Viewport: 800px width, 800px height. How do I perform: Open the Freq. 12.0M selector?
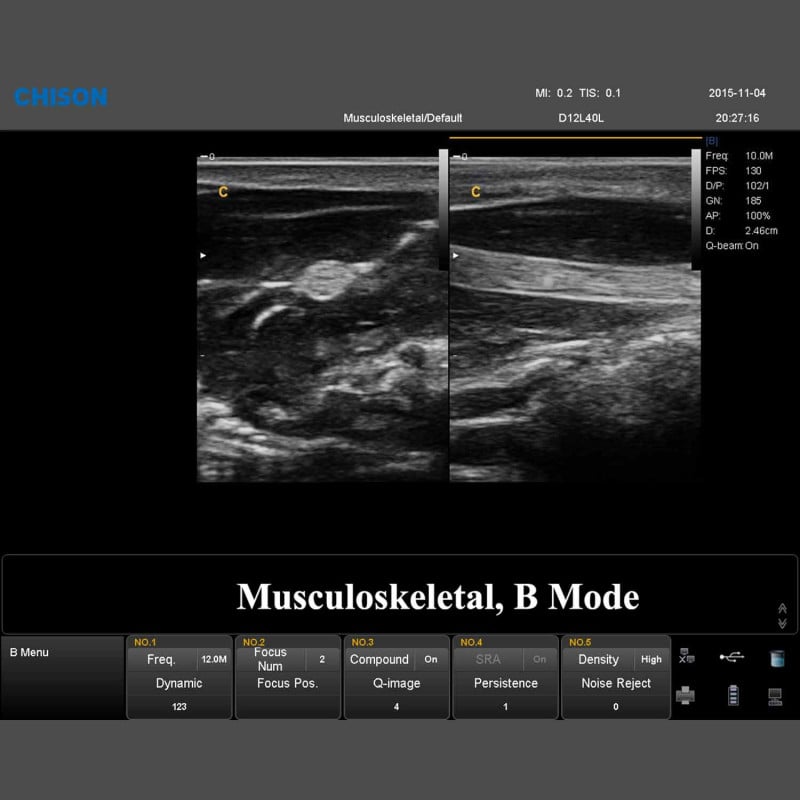coord(178,660)
